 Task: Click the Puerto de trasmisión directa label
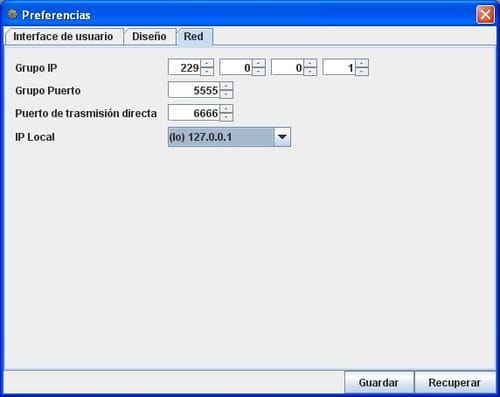tap(86, 113)
